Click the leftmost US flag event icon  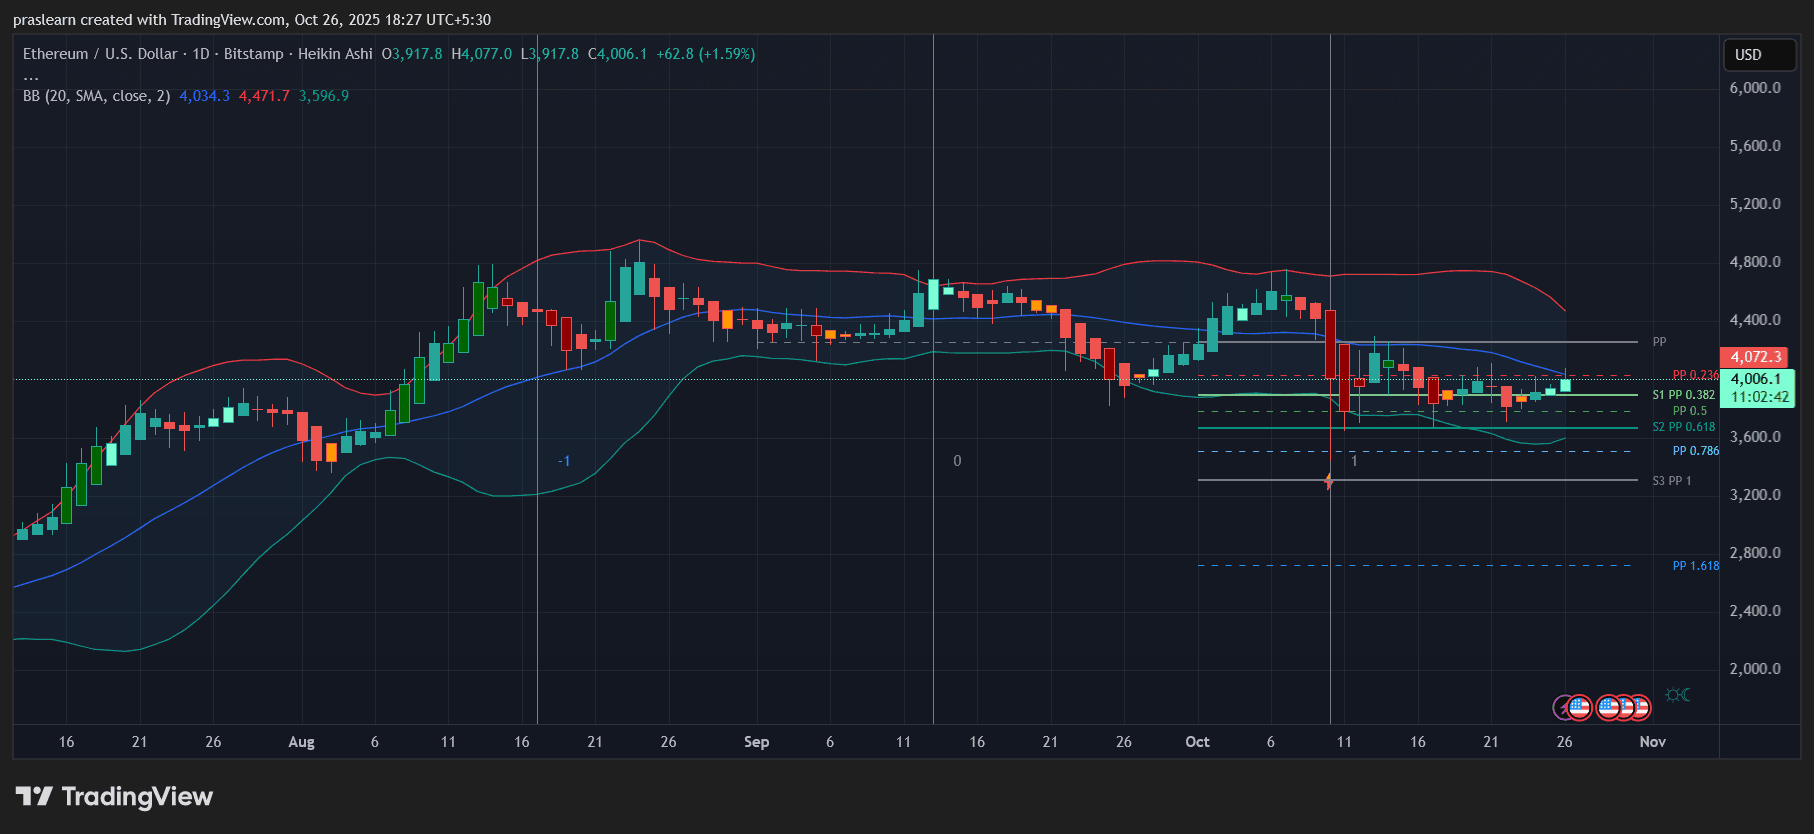tap(1579, 708)
